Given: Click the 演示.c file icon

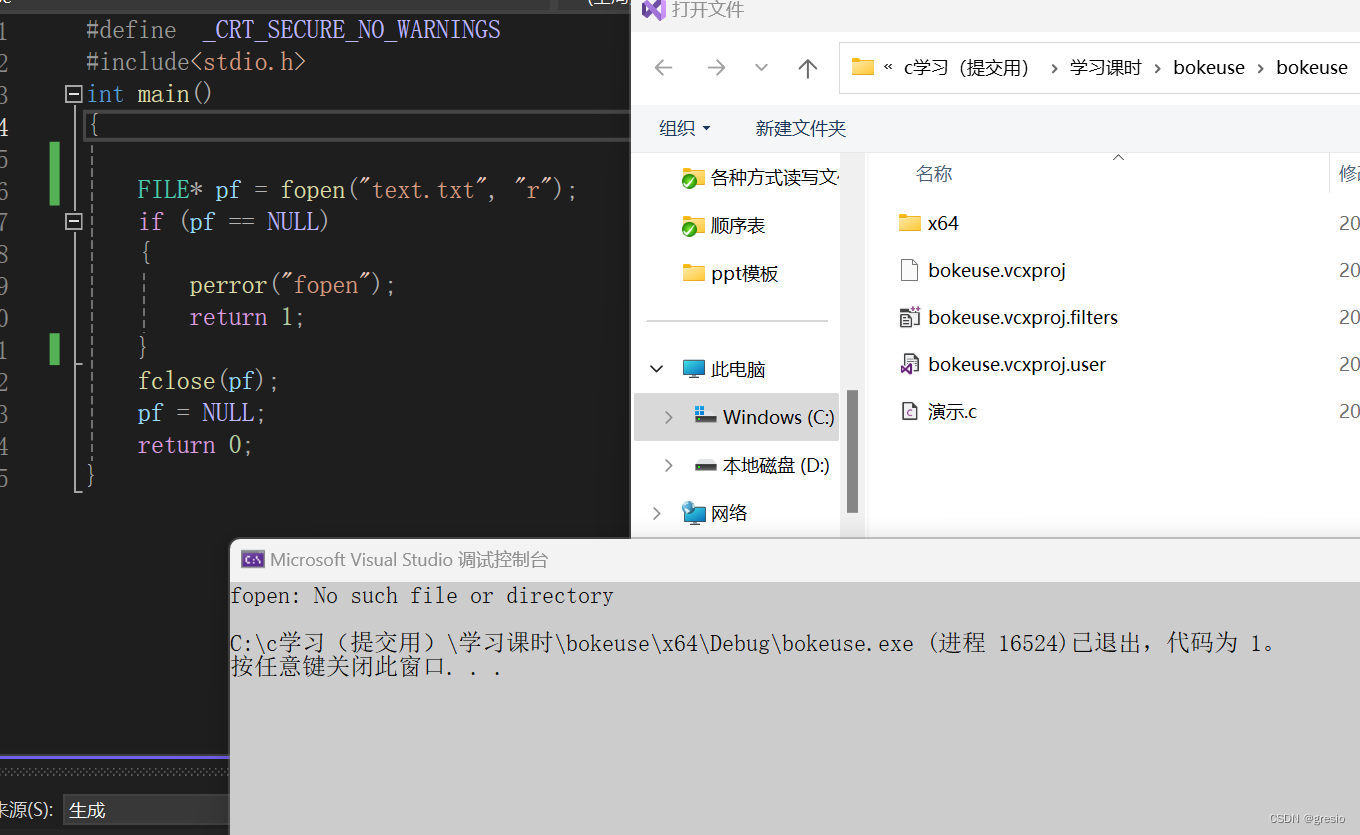Looking at the screenshot, I should coord(909,411).
